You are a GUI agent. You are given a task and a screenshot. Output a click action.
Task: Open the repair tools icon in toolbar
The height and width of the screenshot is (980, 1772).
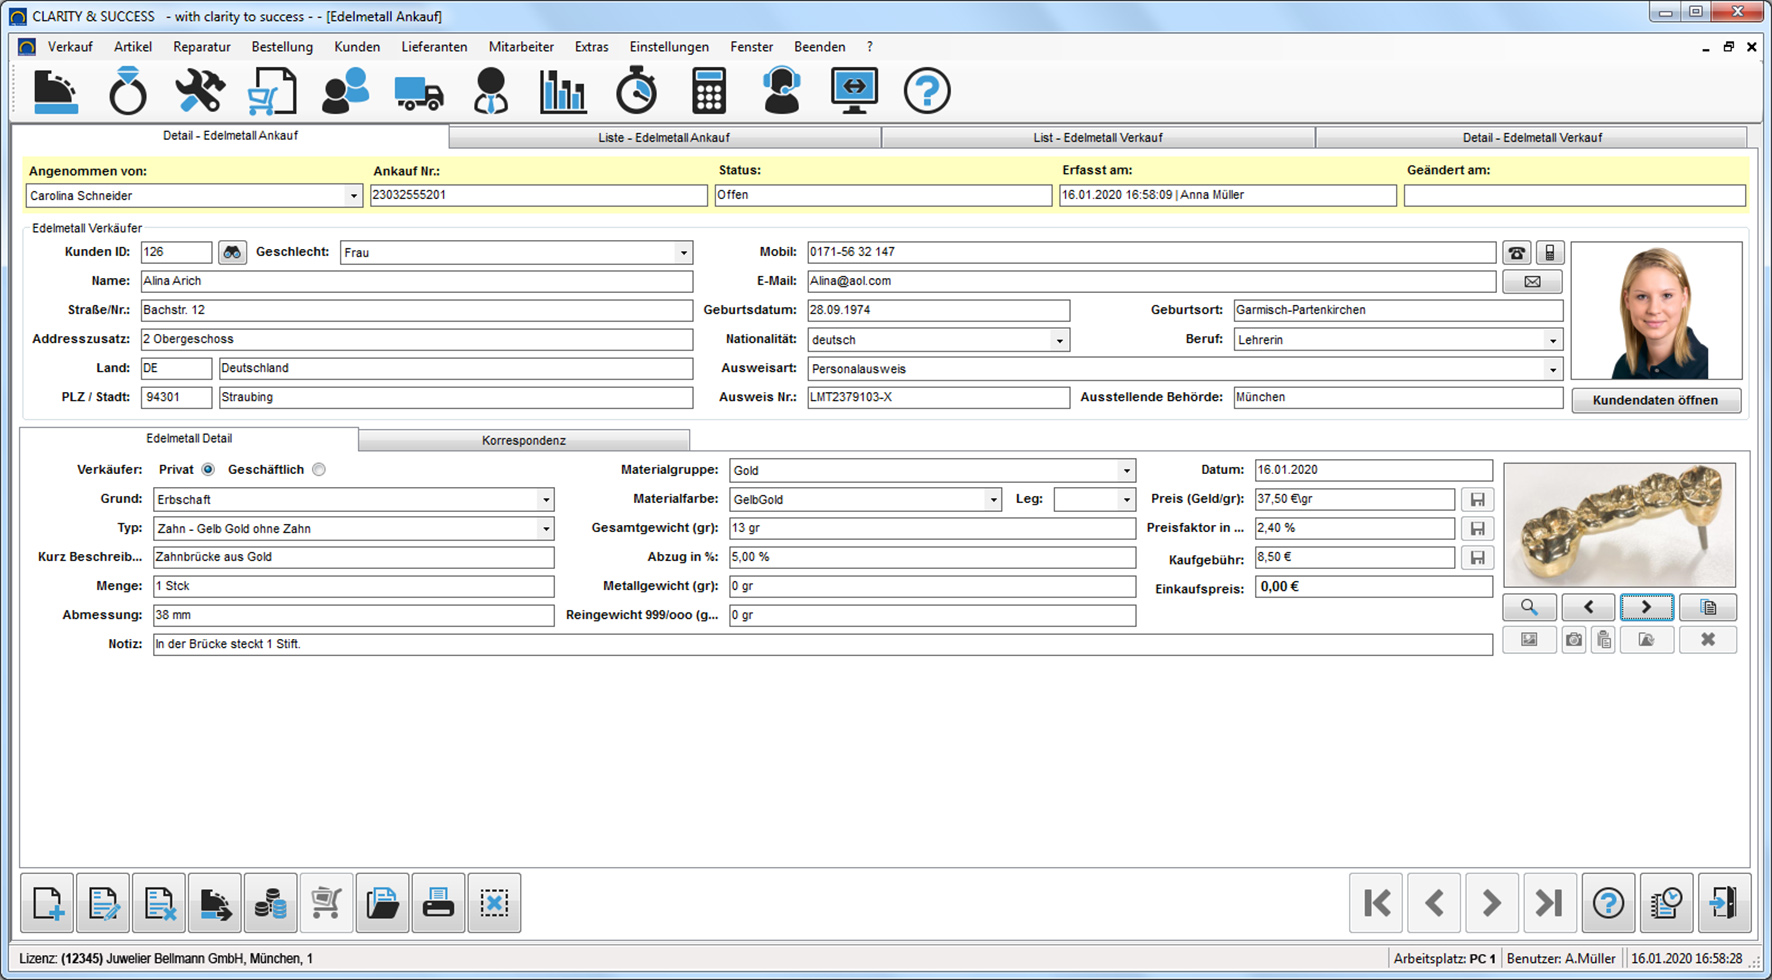click(x=200, y=91)
